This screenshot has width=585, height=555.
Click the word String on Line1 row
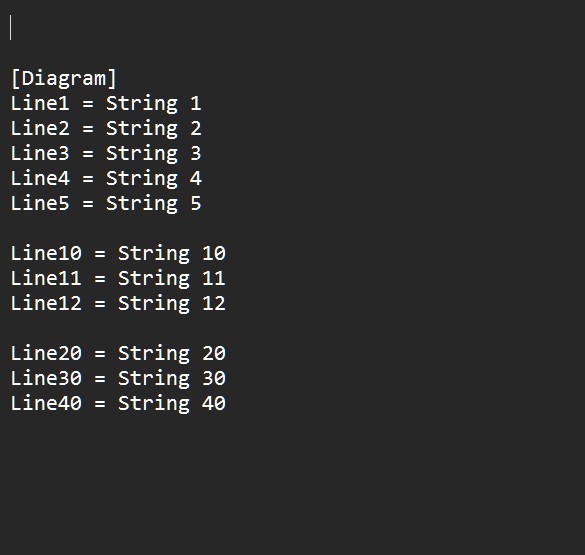[142, 104]
